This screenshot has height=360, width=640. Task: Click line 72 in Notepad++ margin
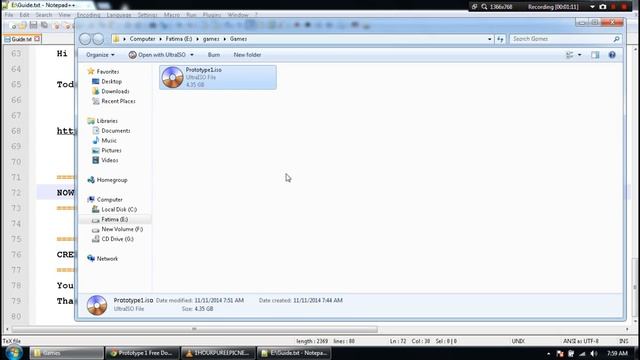(x=16, y=192)
